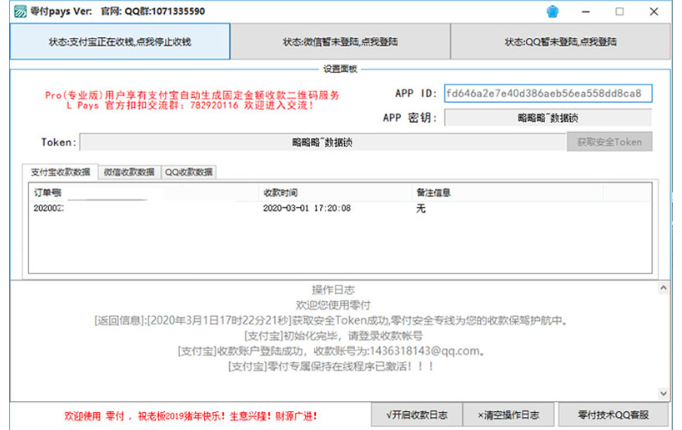Switch to the 微信收款数据 tab
Viewport: 682px width, 430px height.
(x=129, y=172)
